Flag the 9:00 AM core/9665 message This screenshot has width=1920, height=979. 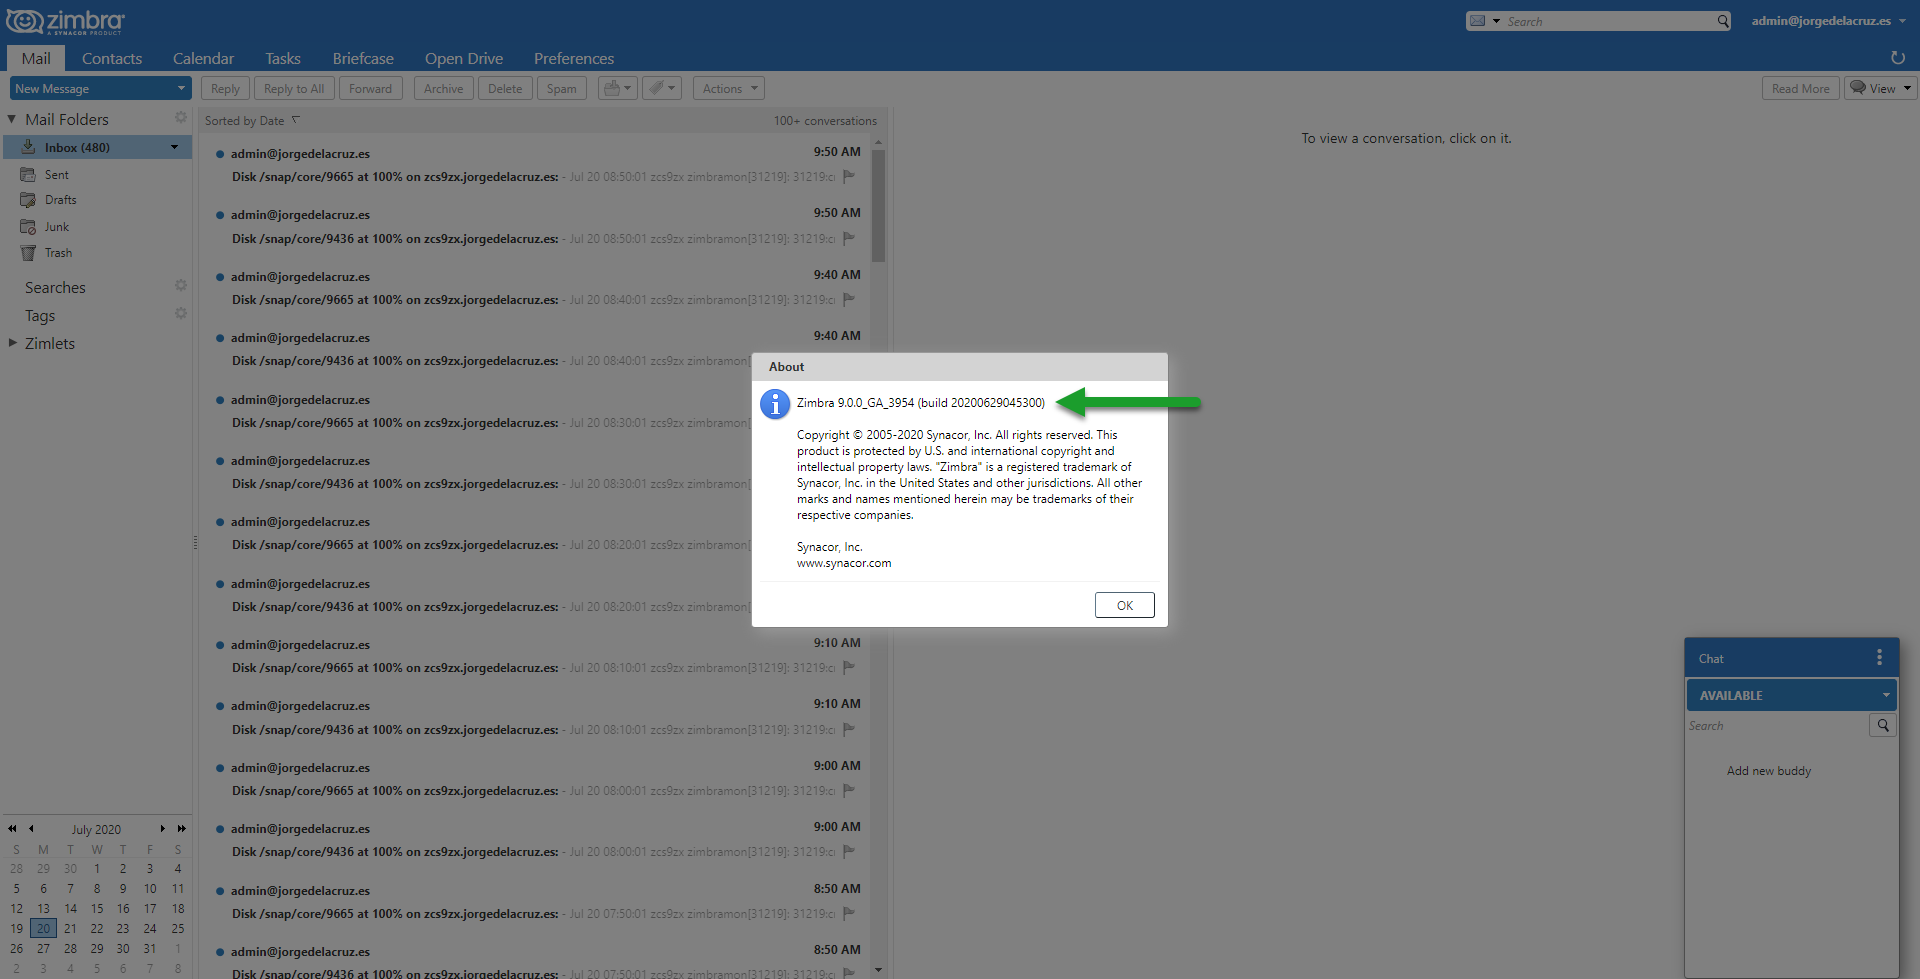pyautogui.click(x=849, y=791)
